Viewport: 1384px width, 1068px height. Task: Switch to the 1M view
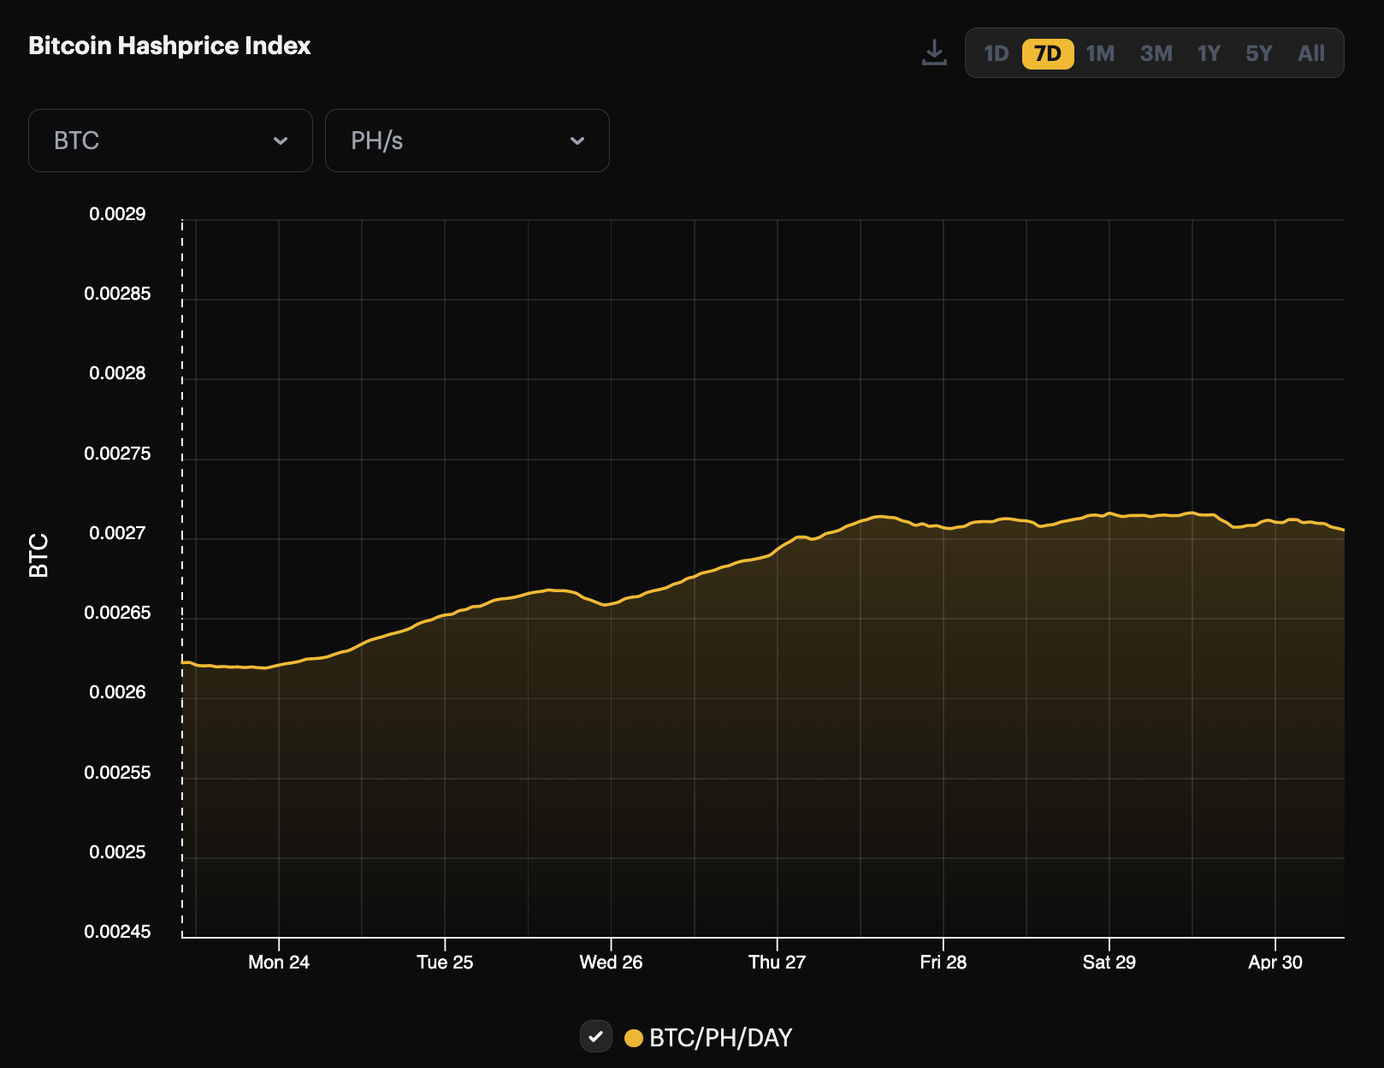(1100, 53)
